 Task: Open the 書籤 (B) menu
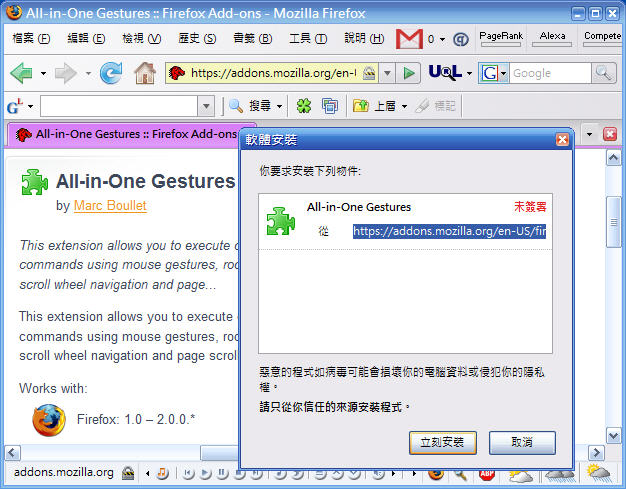pos(252,38)
